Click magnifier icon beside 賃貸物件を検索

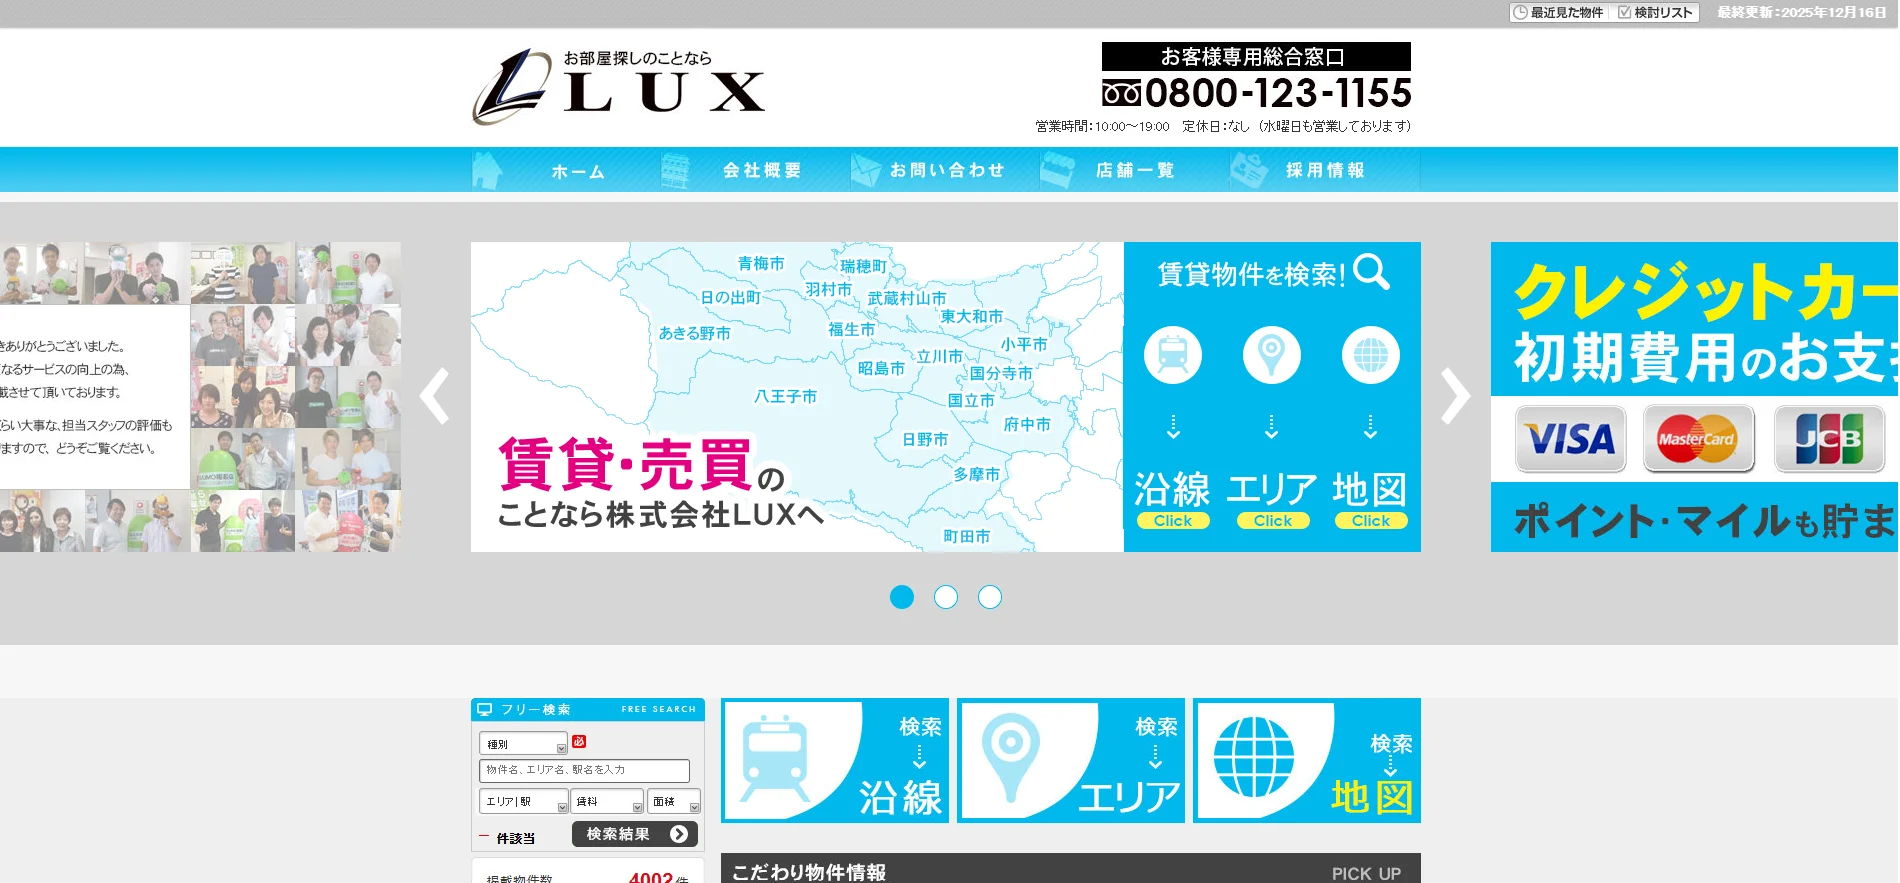[x=1372, y=272]
